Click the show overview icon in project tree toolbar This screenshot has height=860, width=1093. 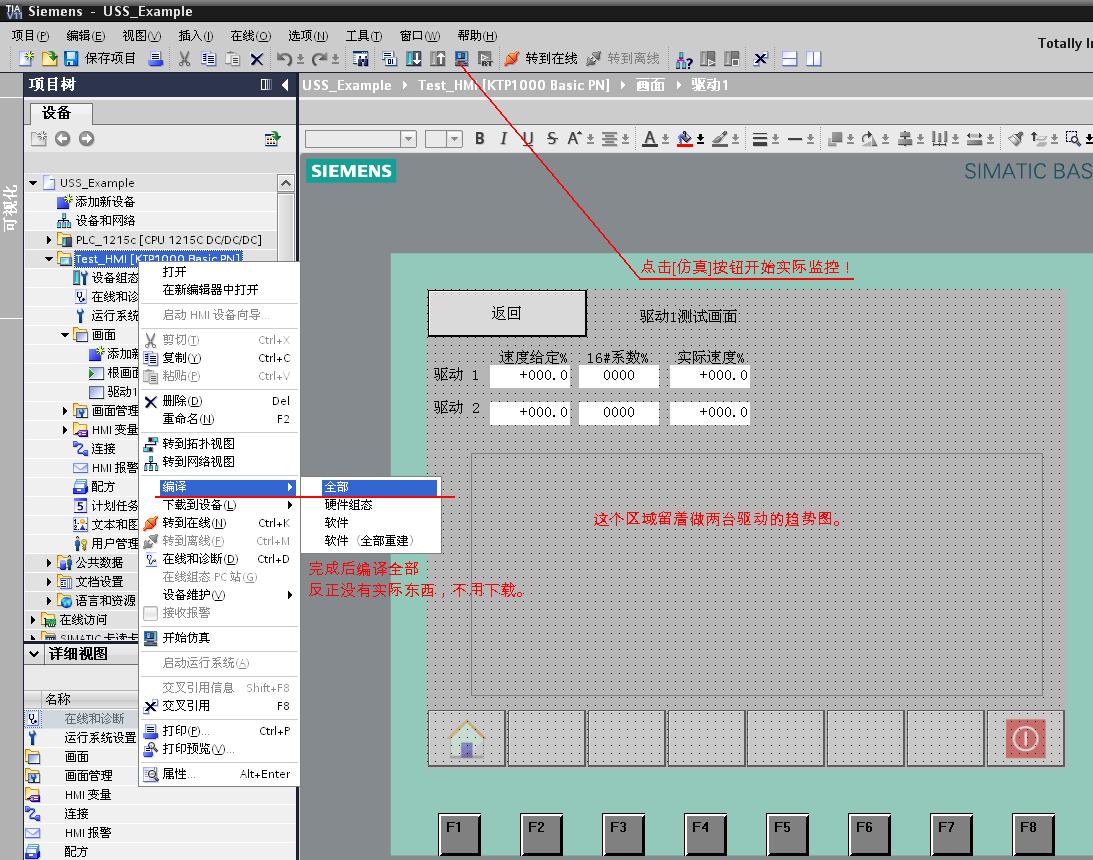(x=273, y=139)
